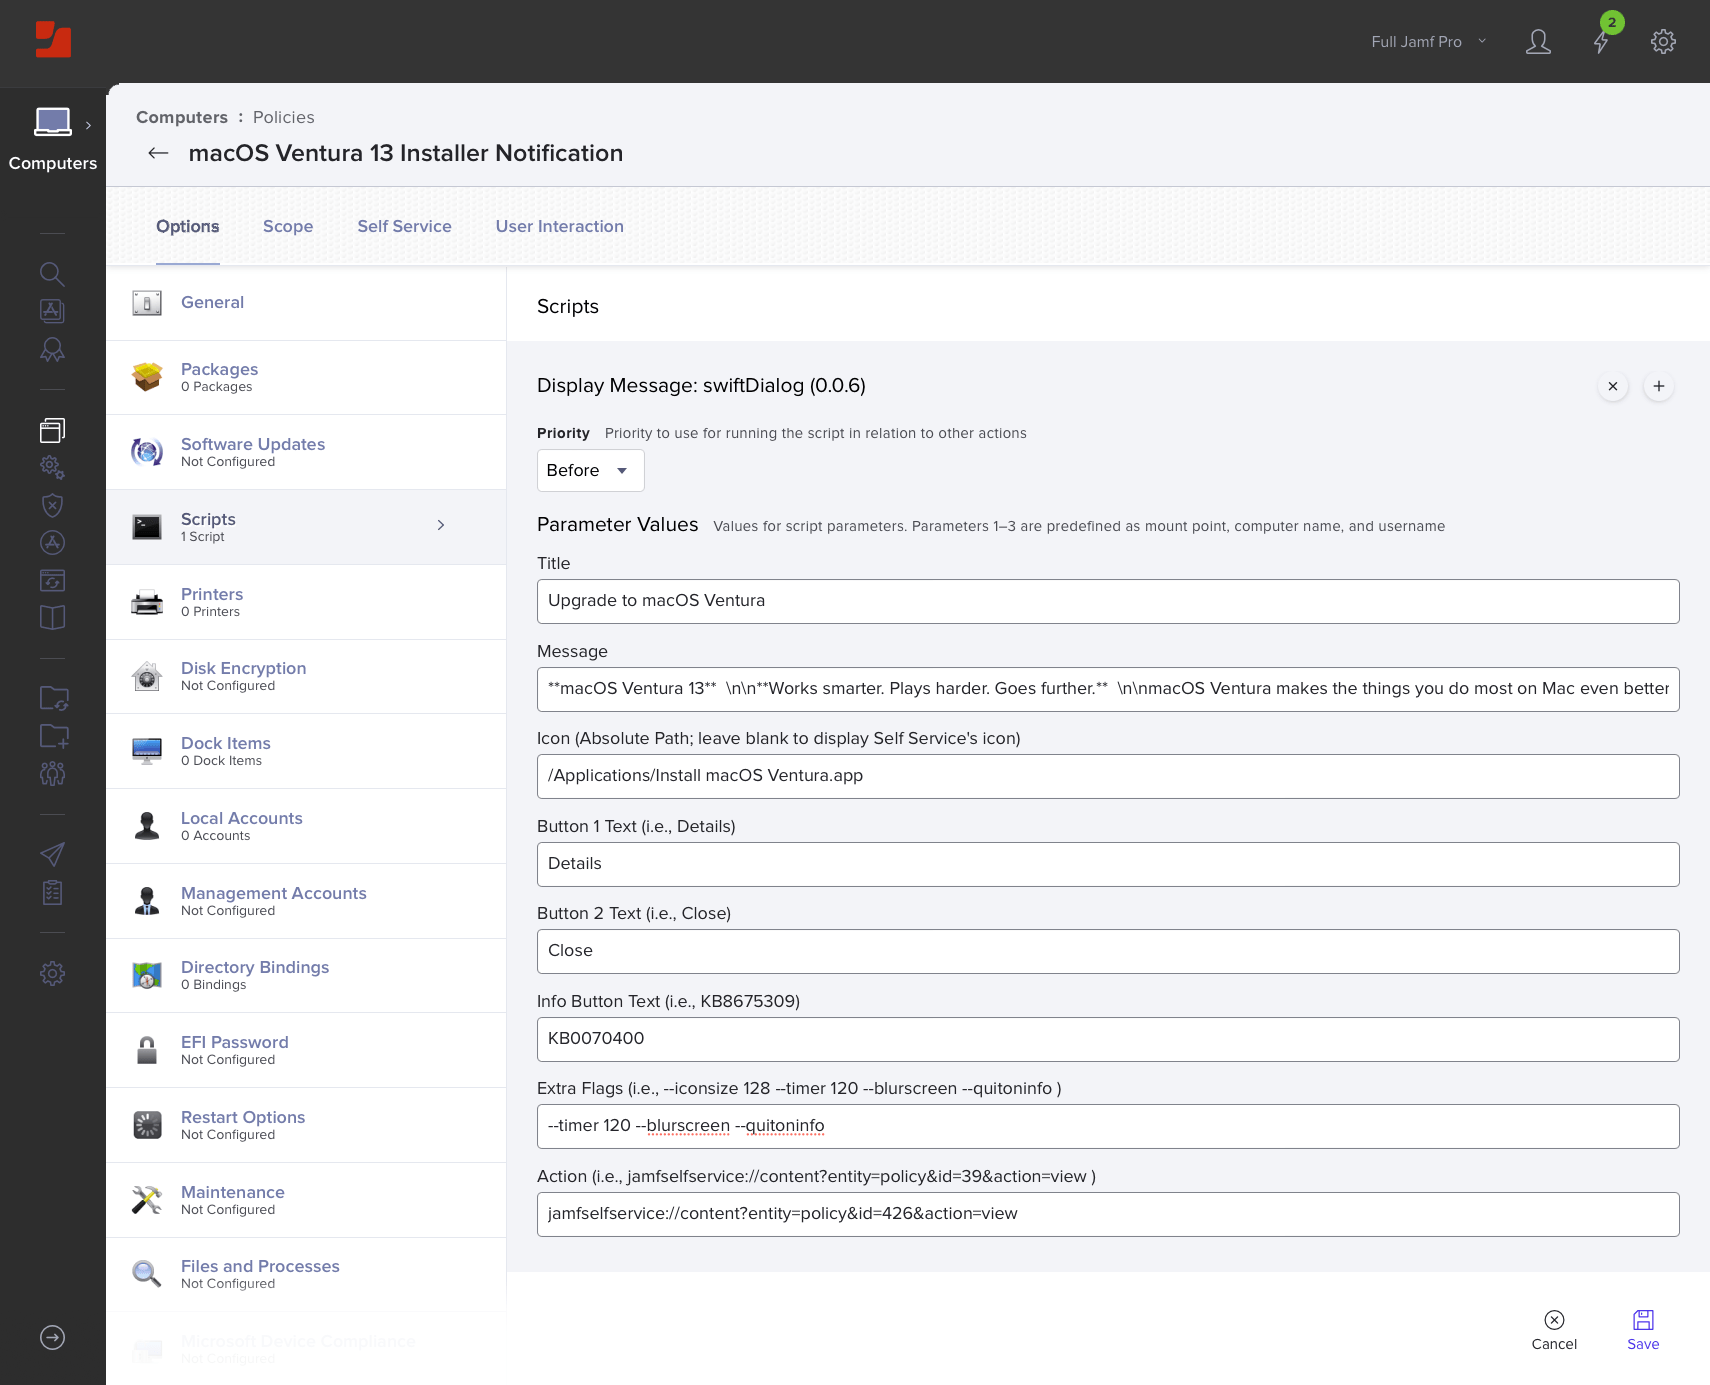1710x1385 pixels.
Task: Click the stacked letter-A sidebar icon
Action: (52, 311)
